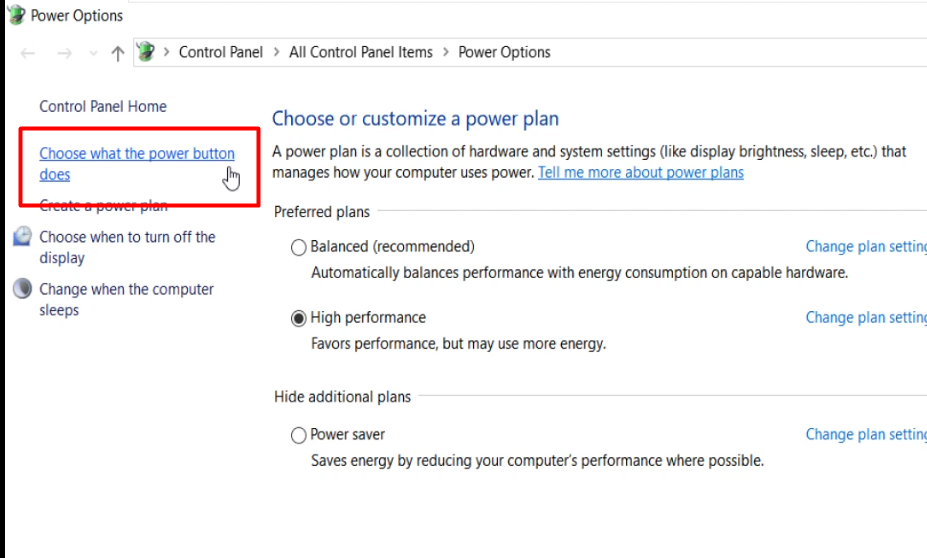
Task: Go up one level with the up arrow
Action: (x=118, y=54)
